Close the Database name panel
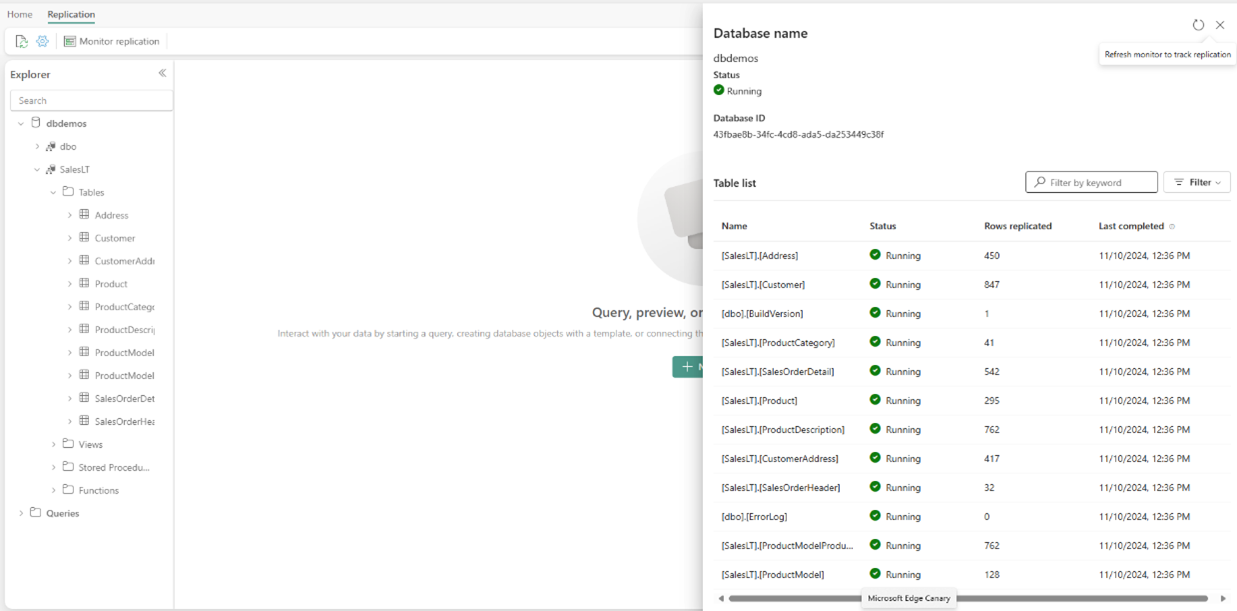 point(1220,25)
